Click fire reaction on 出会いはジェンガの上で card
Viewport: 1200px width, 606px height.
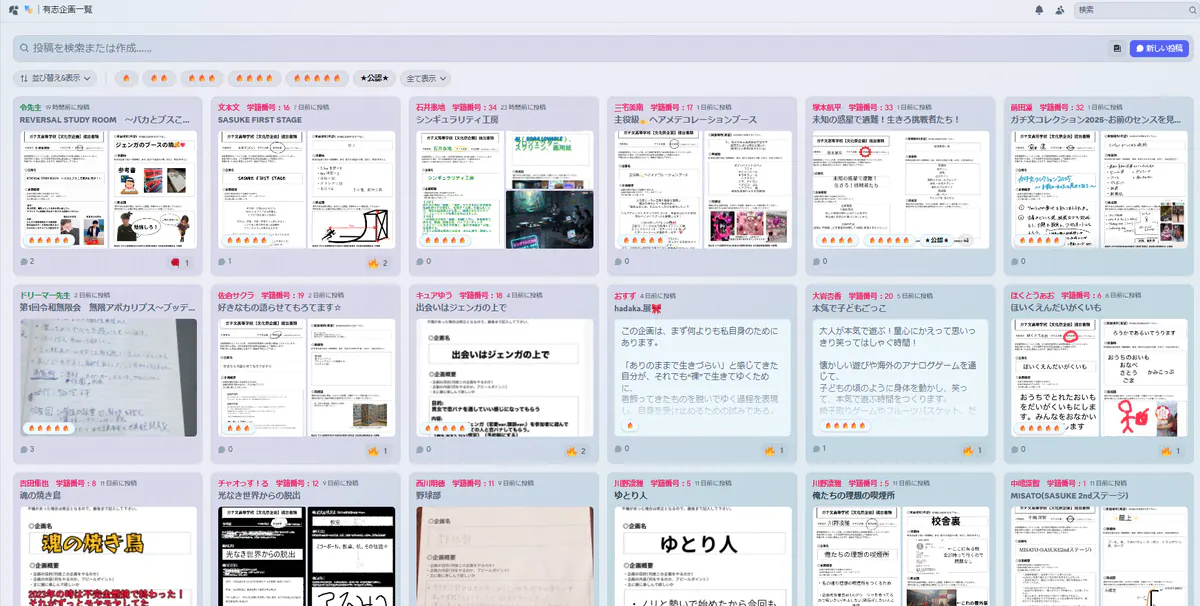click(x=577, y=451)
